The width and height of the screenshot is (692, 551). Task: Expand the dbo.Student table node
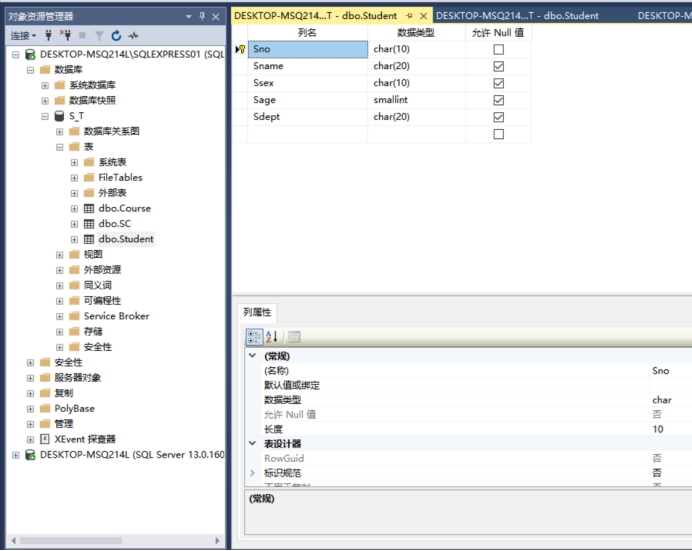pos(74,240)
